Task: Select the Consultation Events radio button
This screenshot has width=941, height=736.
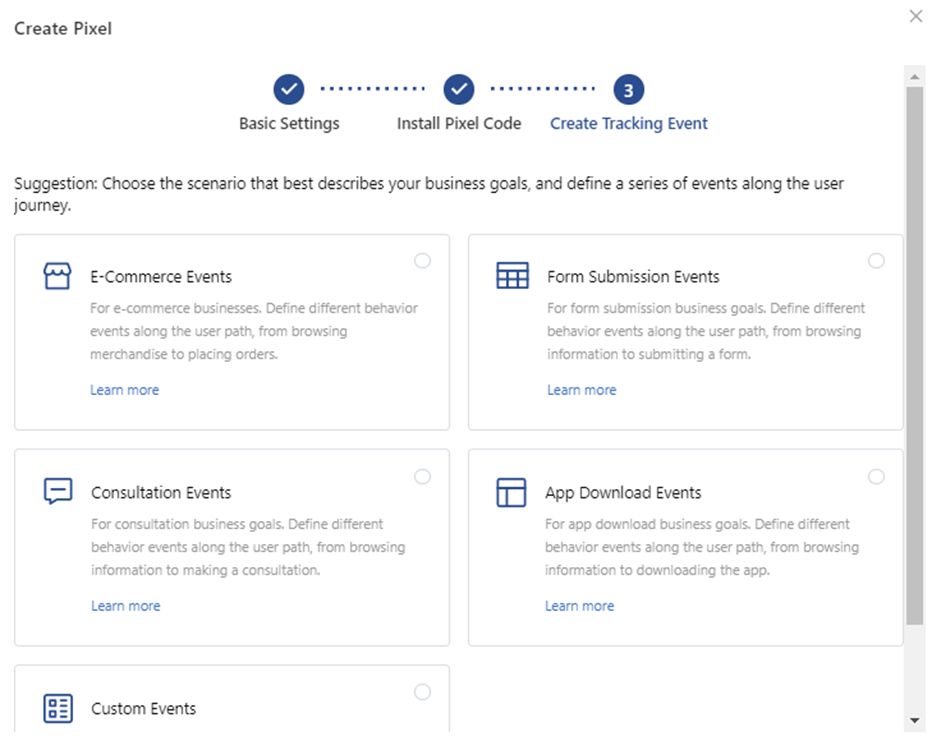Action: [x=422, y=477]
